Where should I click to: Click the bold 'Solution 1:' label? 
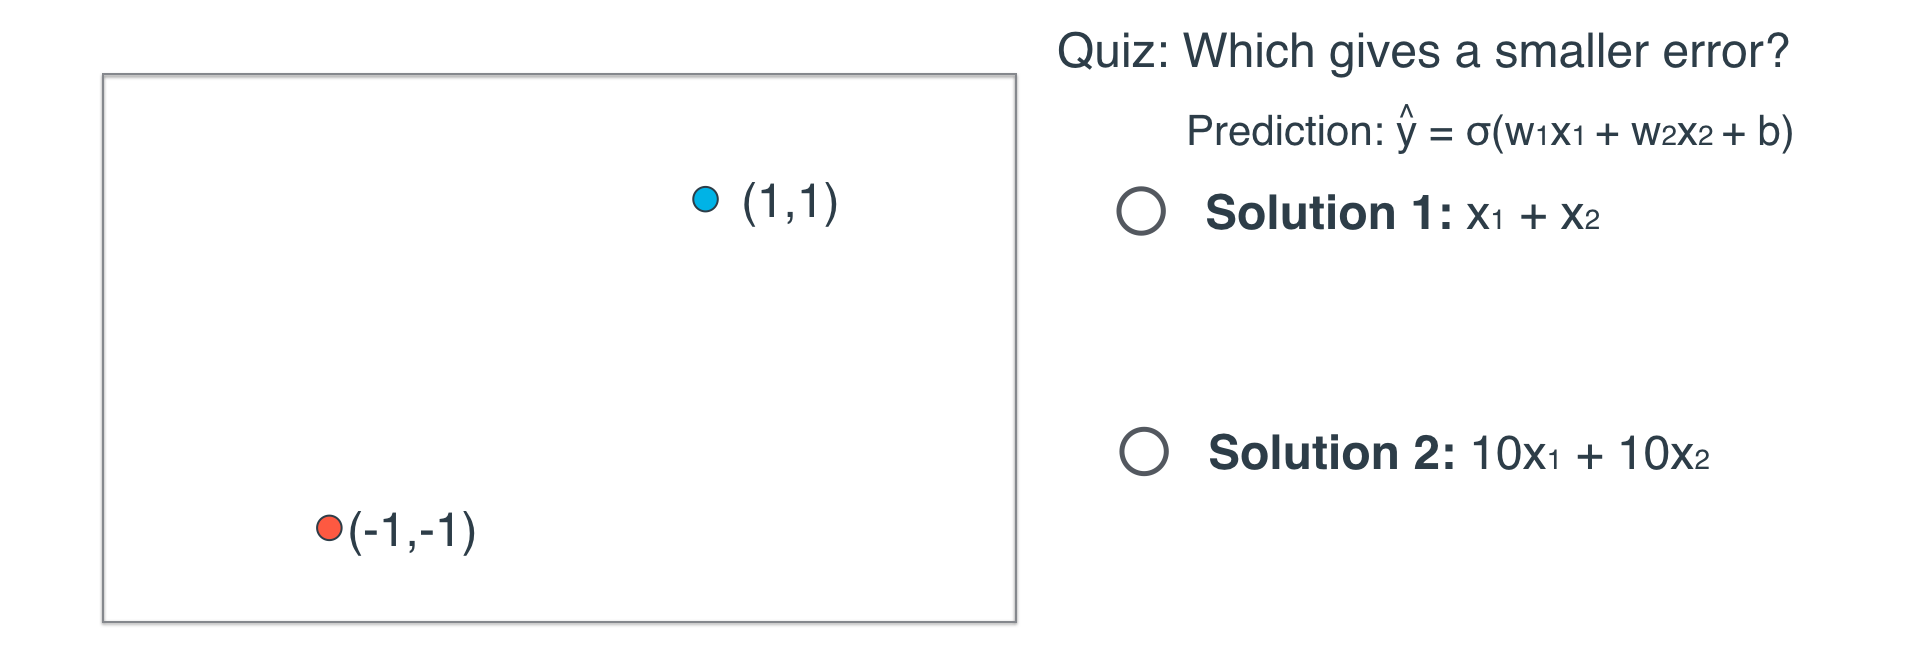pyautogui.click(x=1328, y=213)
